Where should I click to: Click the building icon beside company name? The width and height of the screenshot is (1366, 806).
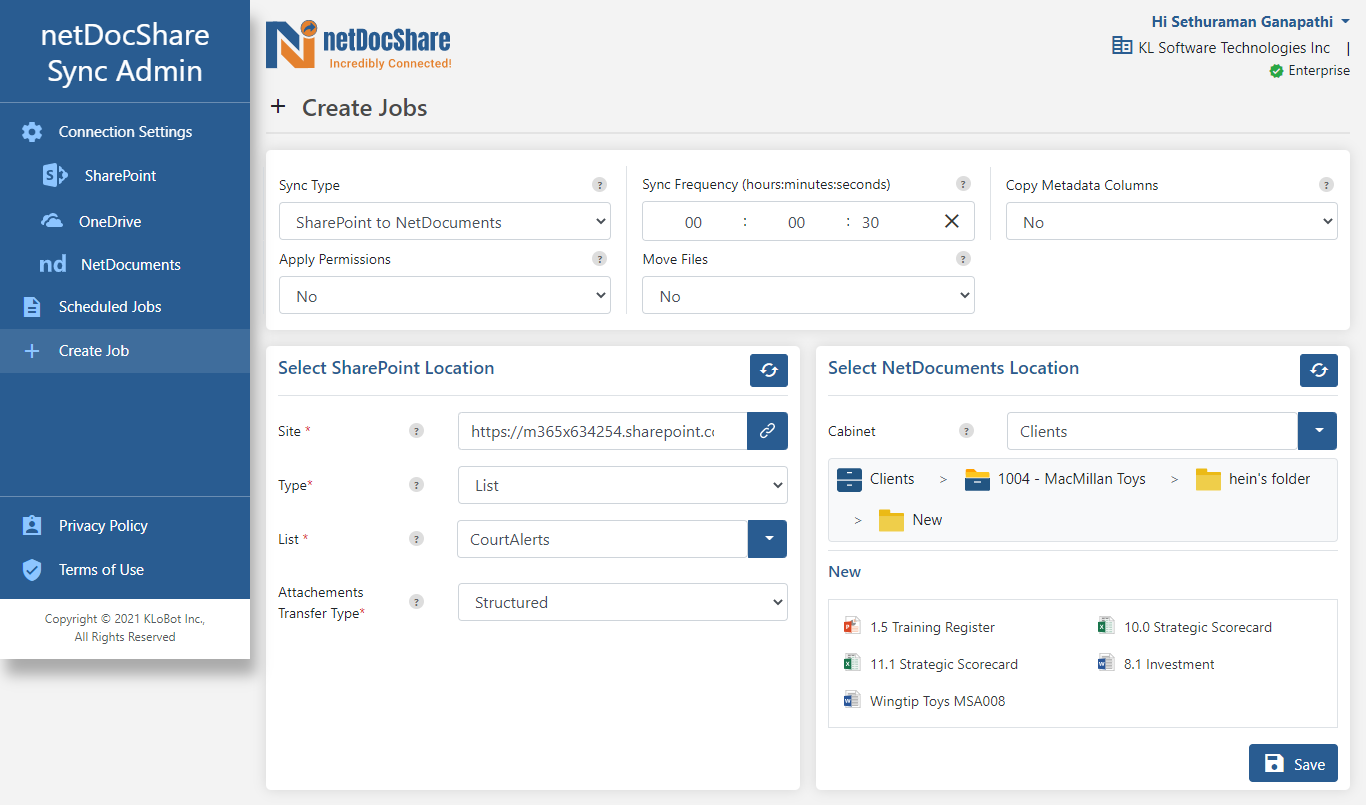pyautogui.click(x=1122, y=46)
